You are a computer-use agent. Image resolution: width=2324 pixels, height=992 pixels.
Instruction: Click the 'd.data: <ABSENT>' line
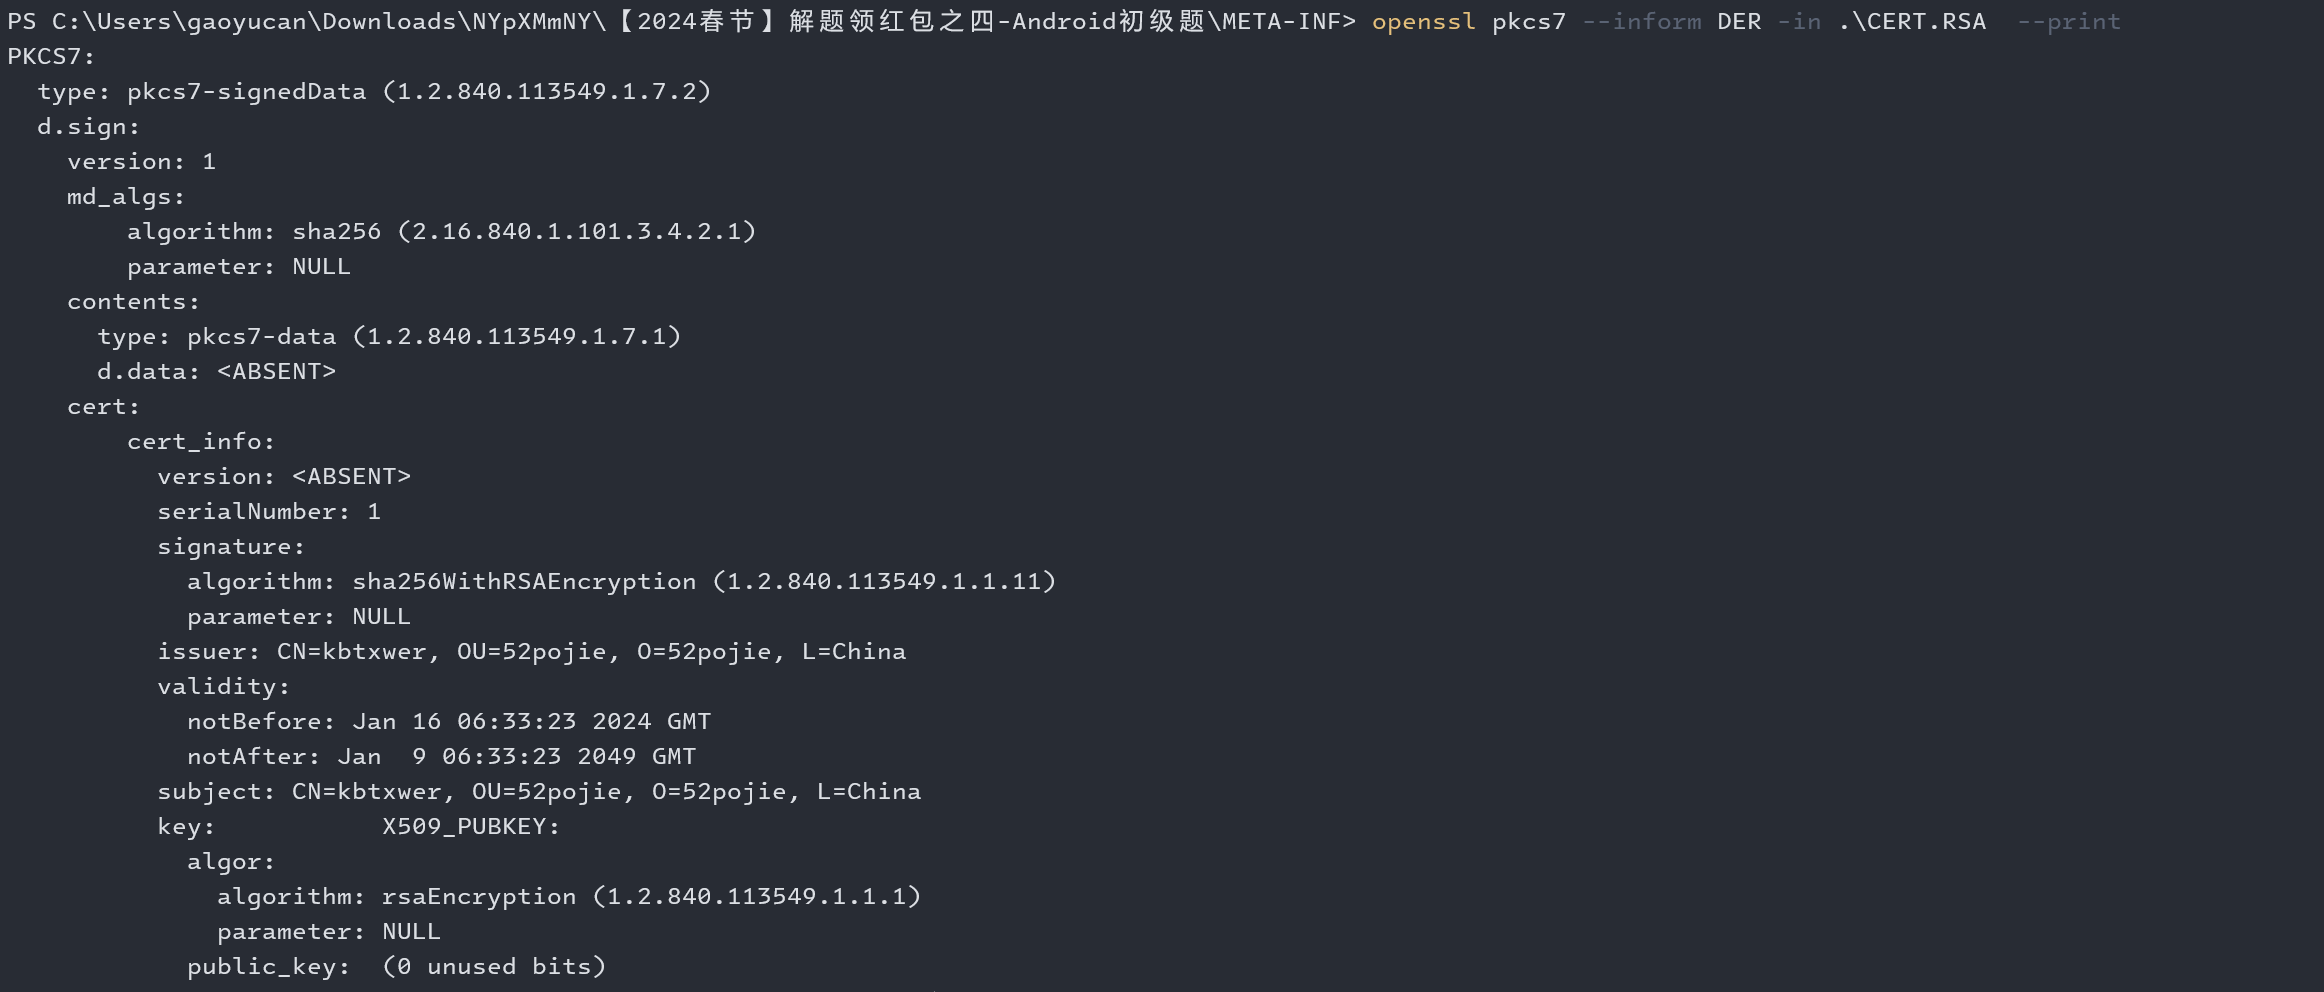click(216, 372)
